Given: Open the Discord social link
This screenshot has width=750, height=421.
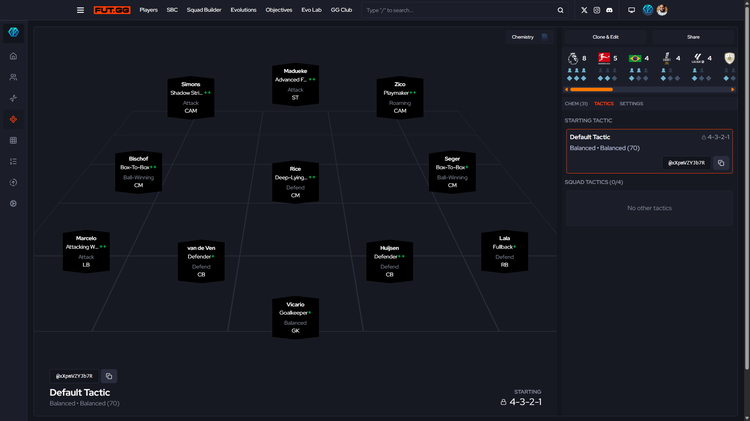Looking at the screenshot, I should pos(610,10).
